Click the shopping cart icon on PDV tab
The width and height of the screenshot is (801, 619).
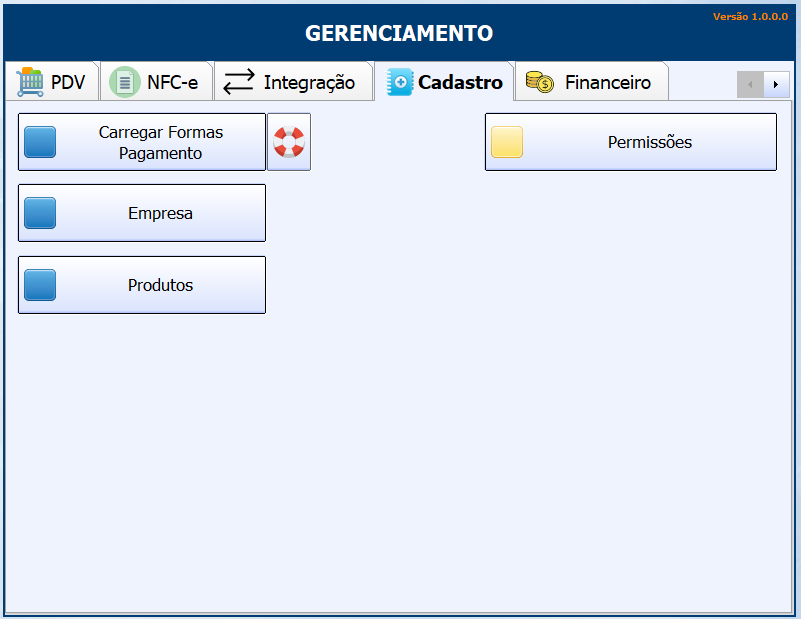coord(30,82)
